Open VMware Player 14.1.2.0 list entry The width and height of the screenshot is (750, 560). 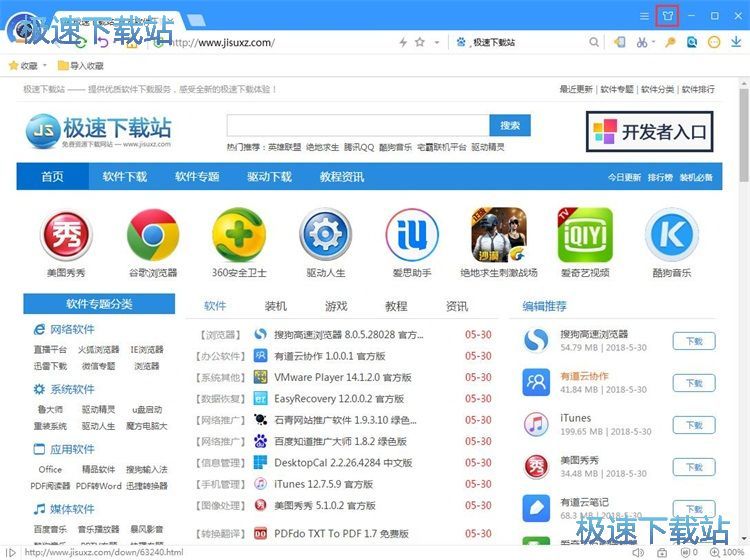click(342, 377)
